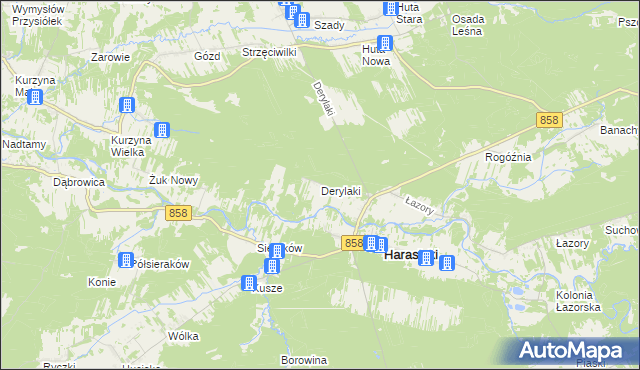This screenshot has width=640, height=370.
Task: Click the Kolonia Łazorska label
Action: click(578, 301)
